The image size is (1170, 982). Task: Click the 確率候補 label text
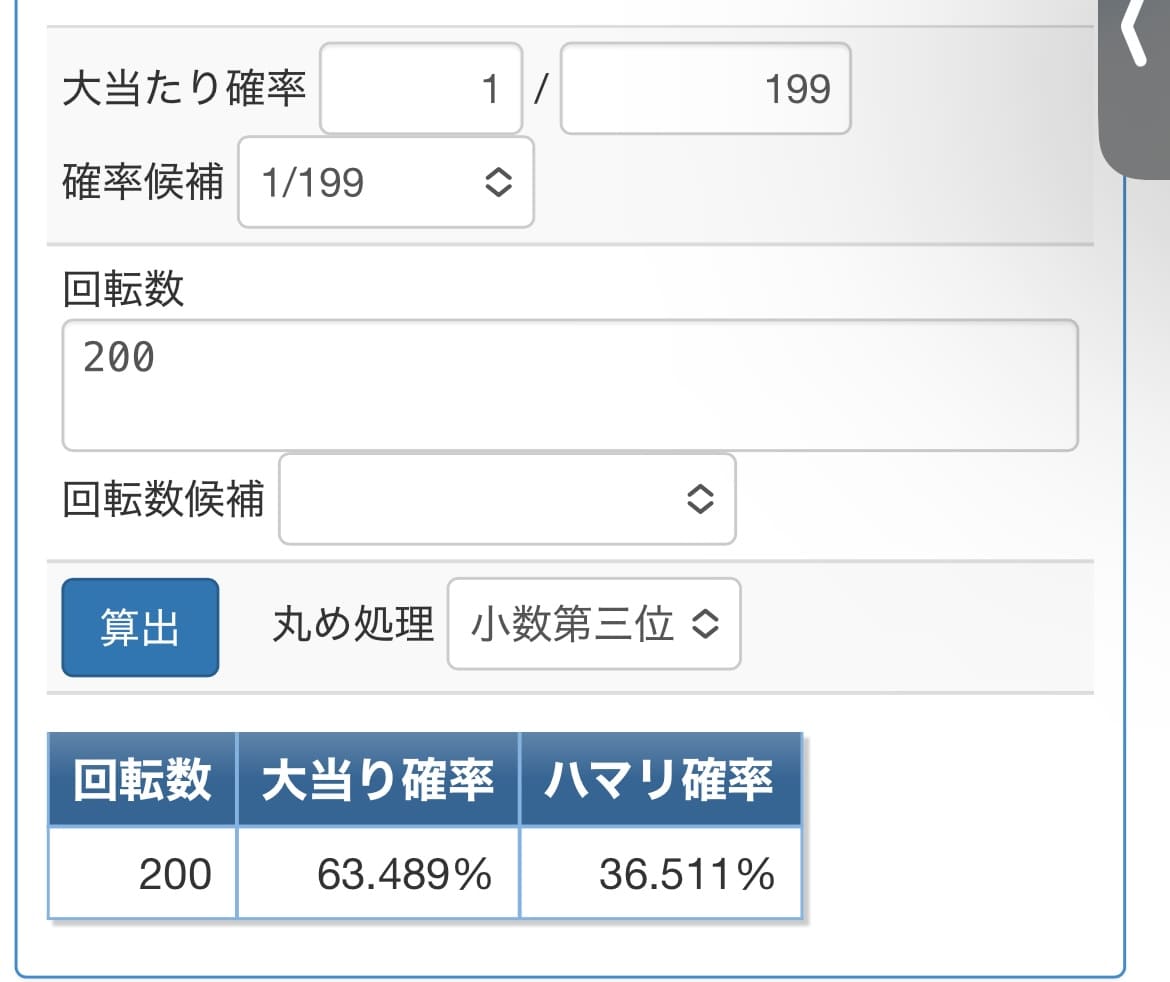pos(143,182)
